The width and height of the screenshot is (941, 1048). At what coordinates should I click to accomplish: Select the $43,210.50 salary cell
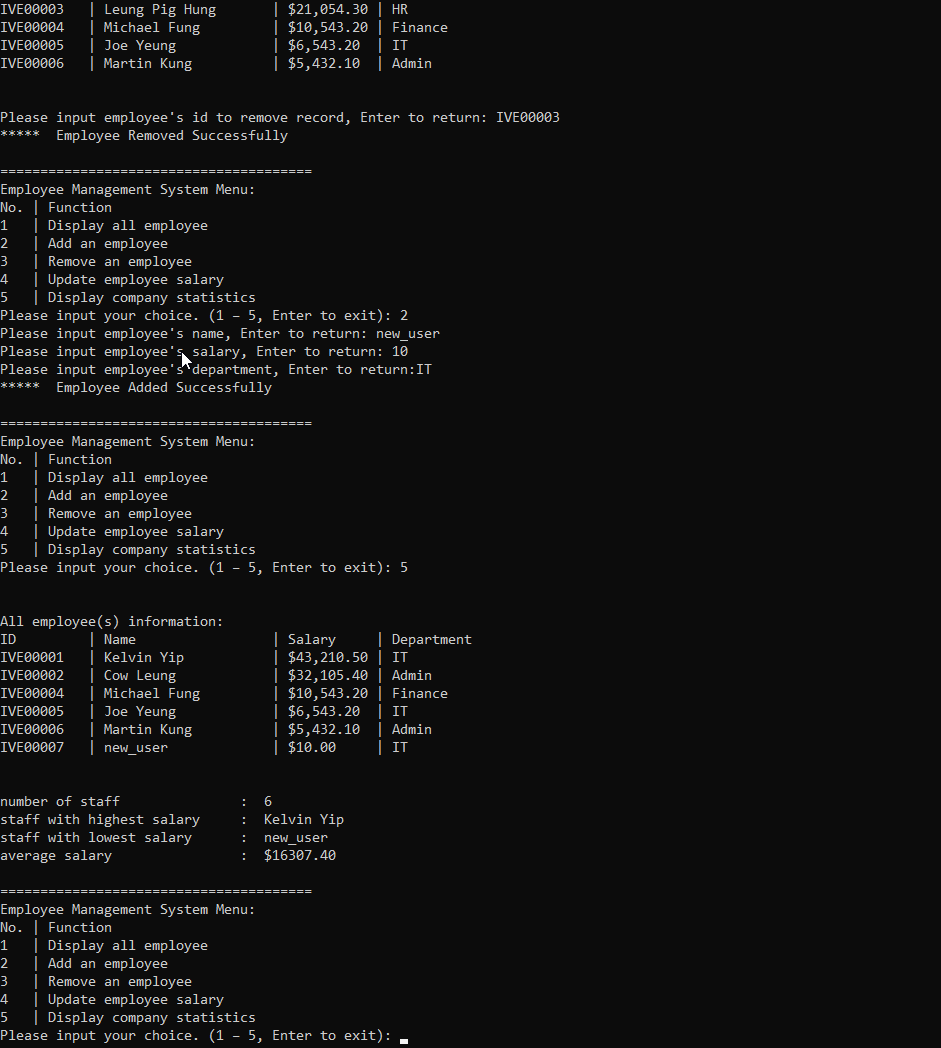pos(327,658)
